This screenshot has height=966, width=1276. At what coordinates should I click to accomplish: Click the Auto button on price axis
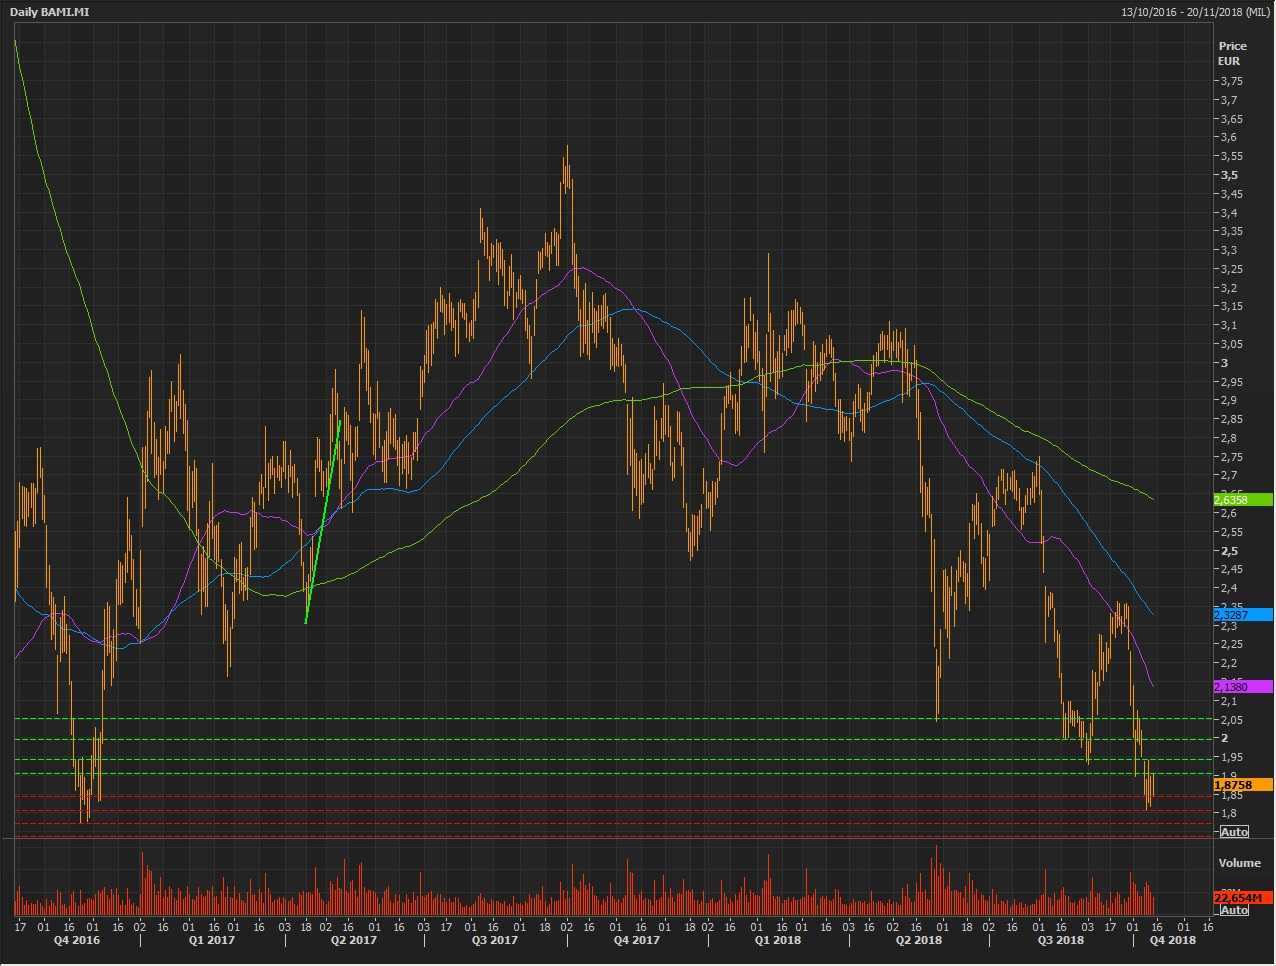pos(1234,832)
